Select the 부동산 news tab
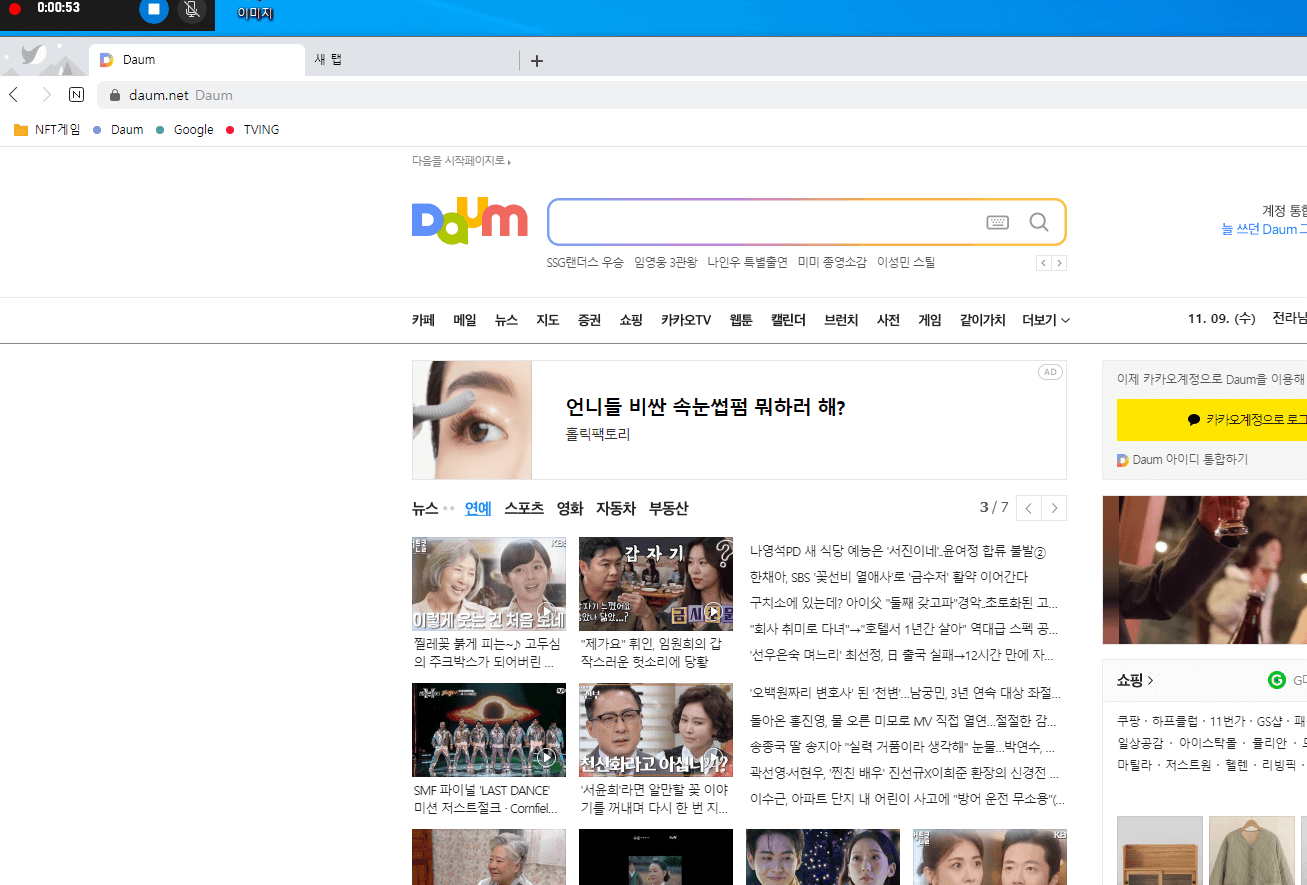Screen dimensions: 1307x885 pyautogui.click(x=669, y=508)
